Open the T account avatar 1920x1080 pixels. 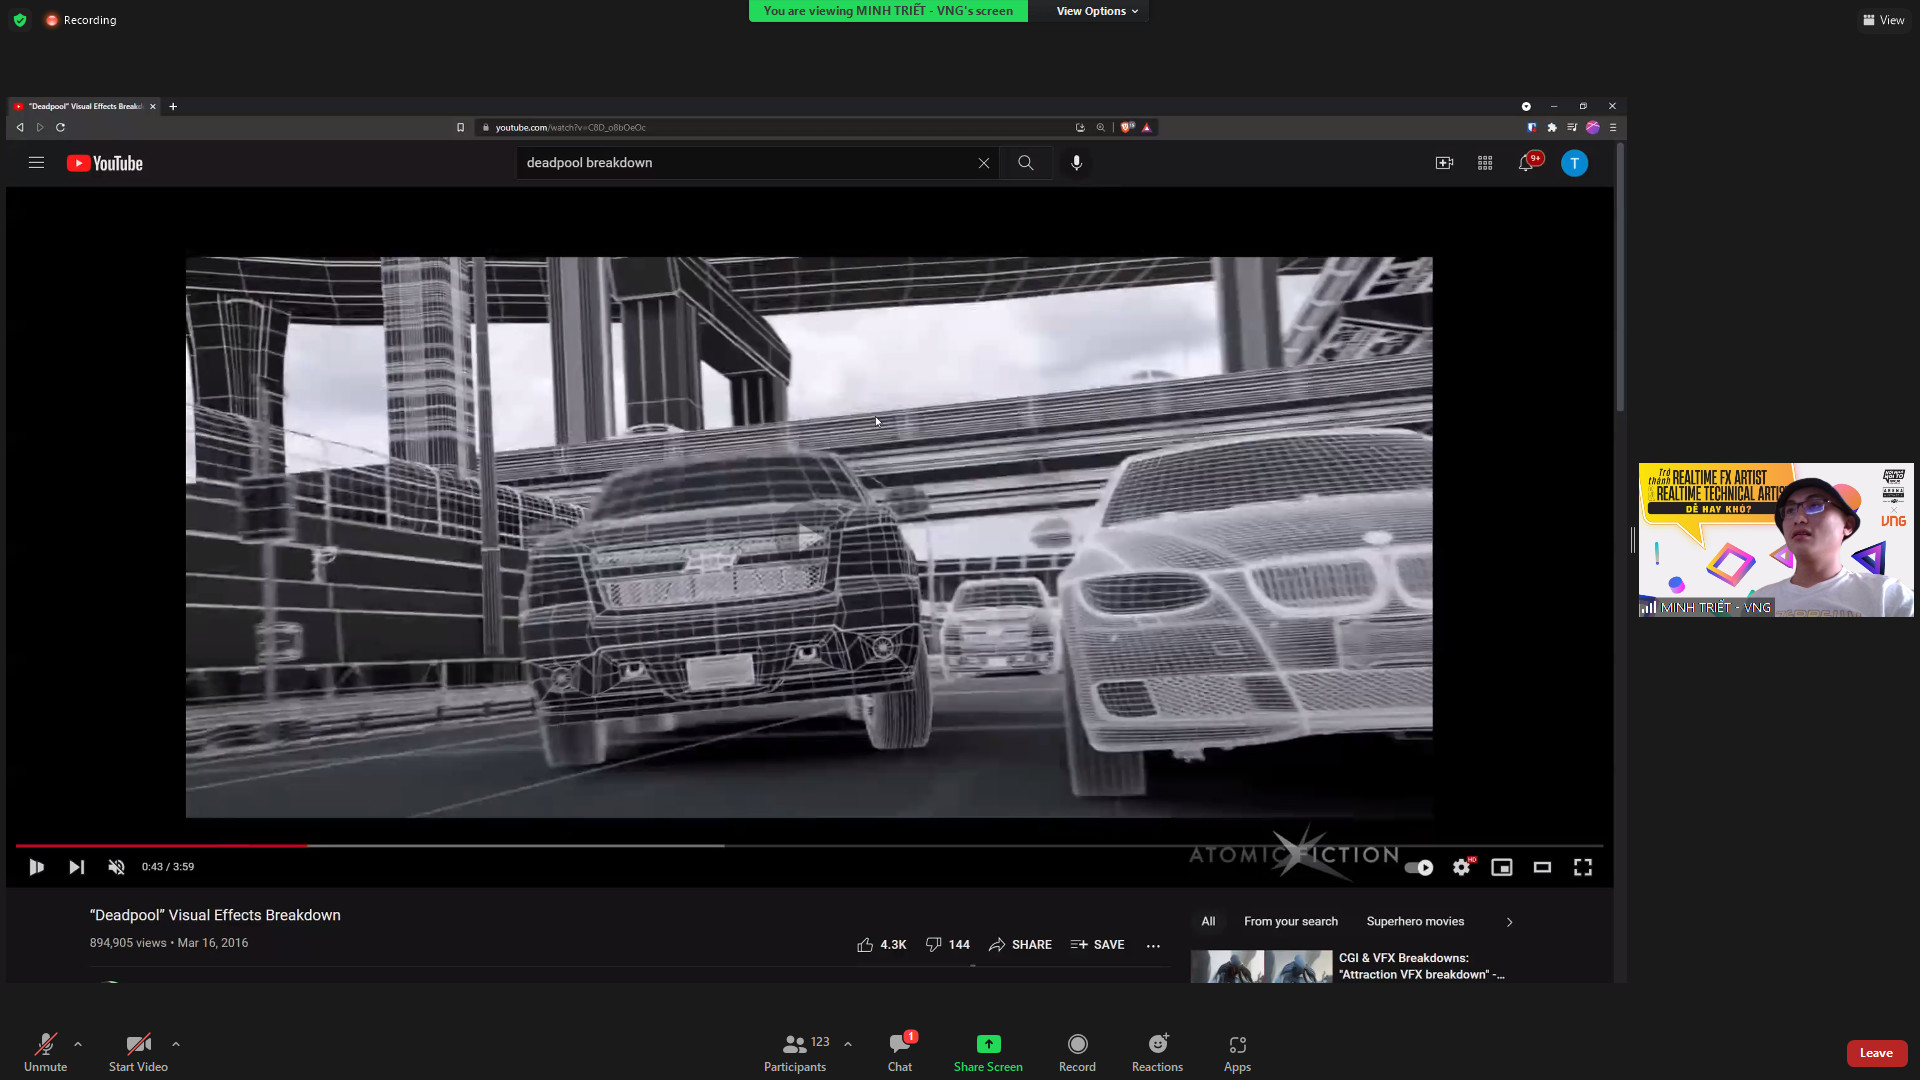pos(1574,163)
